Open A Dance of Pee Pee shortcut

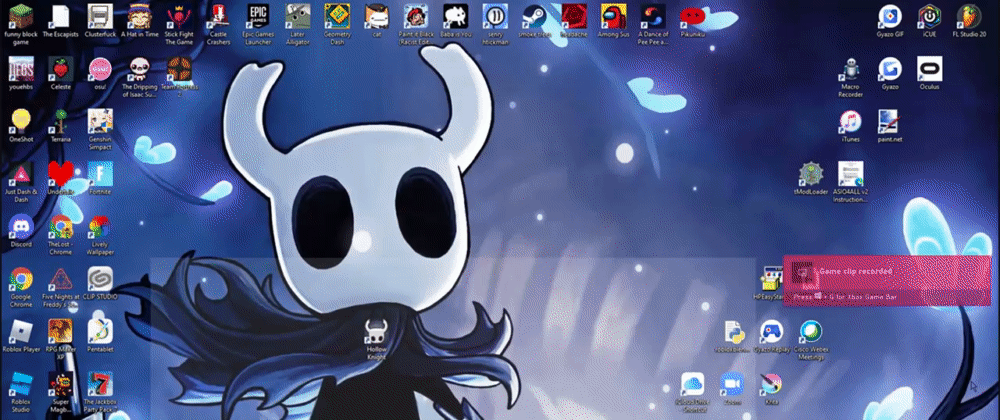[653, 24]
